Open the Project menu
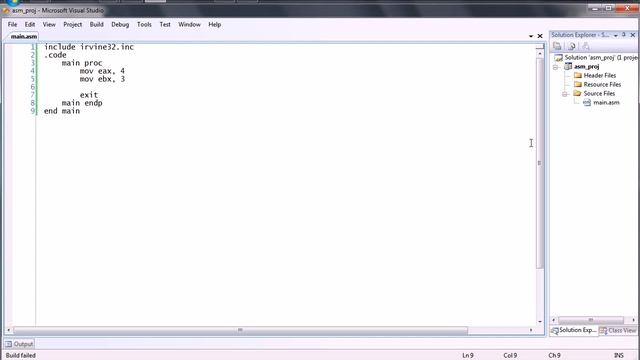This screenshot has width=640, height=360. [x=73, y=24]
